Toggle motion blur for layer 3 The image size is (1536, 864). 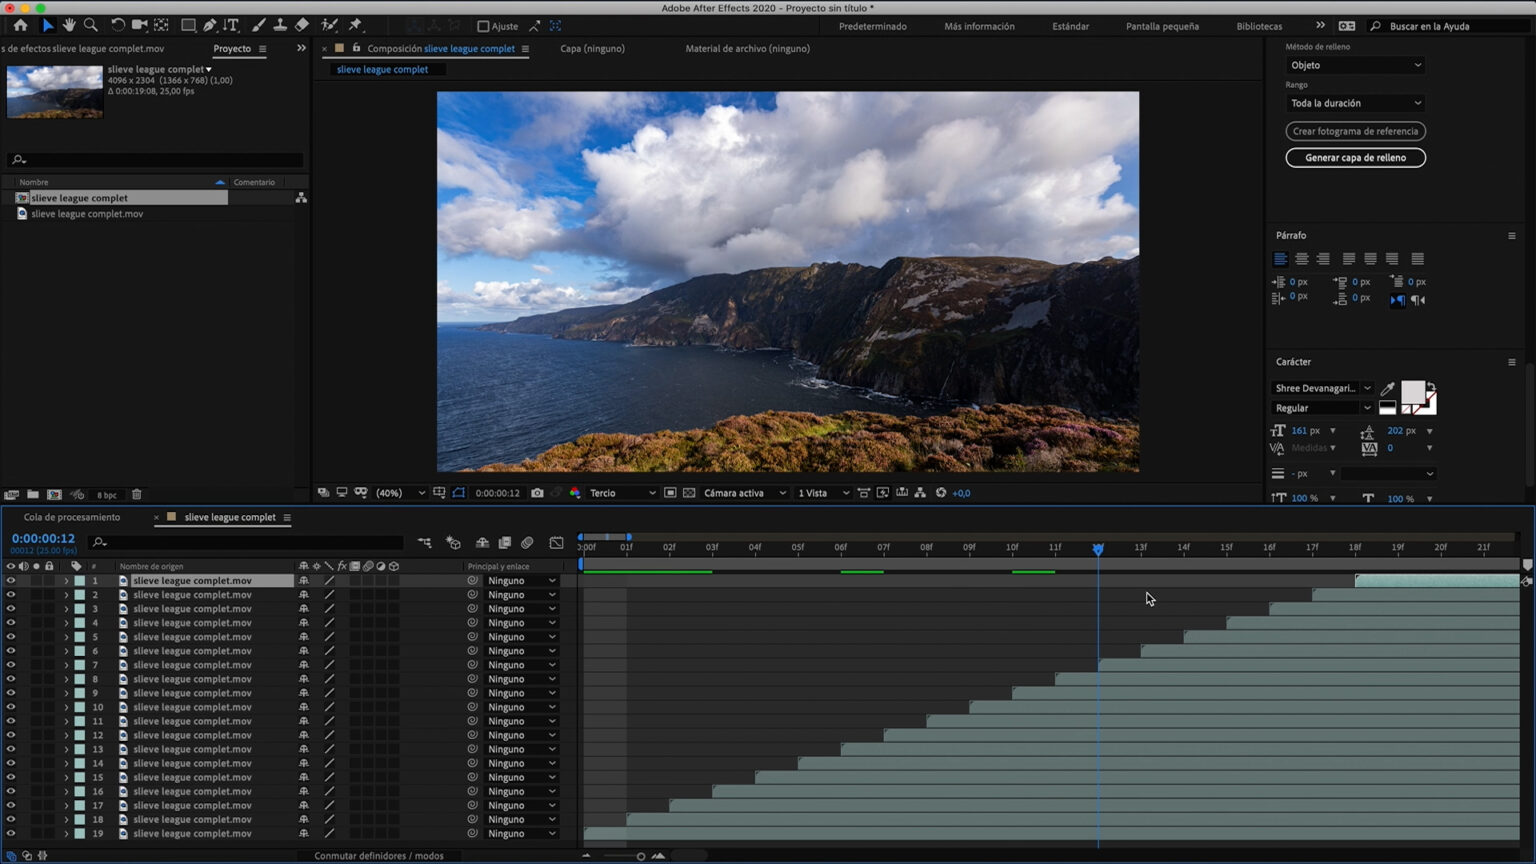point(368,608)
